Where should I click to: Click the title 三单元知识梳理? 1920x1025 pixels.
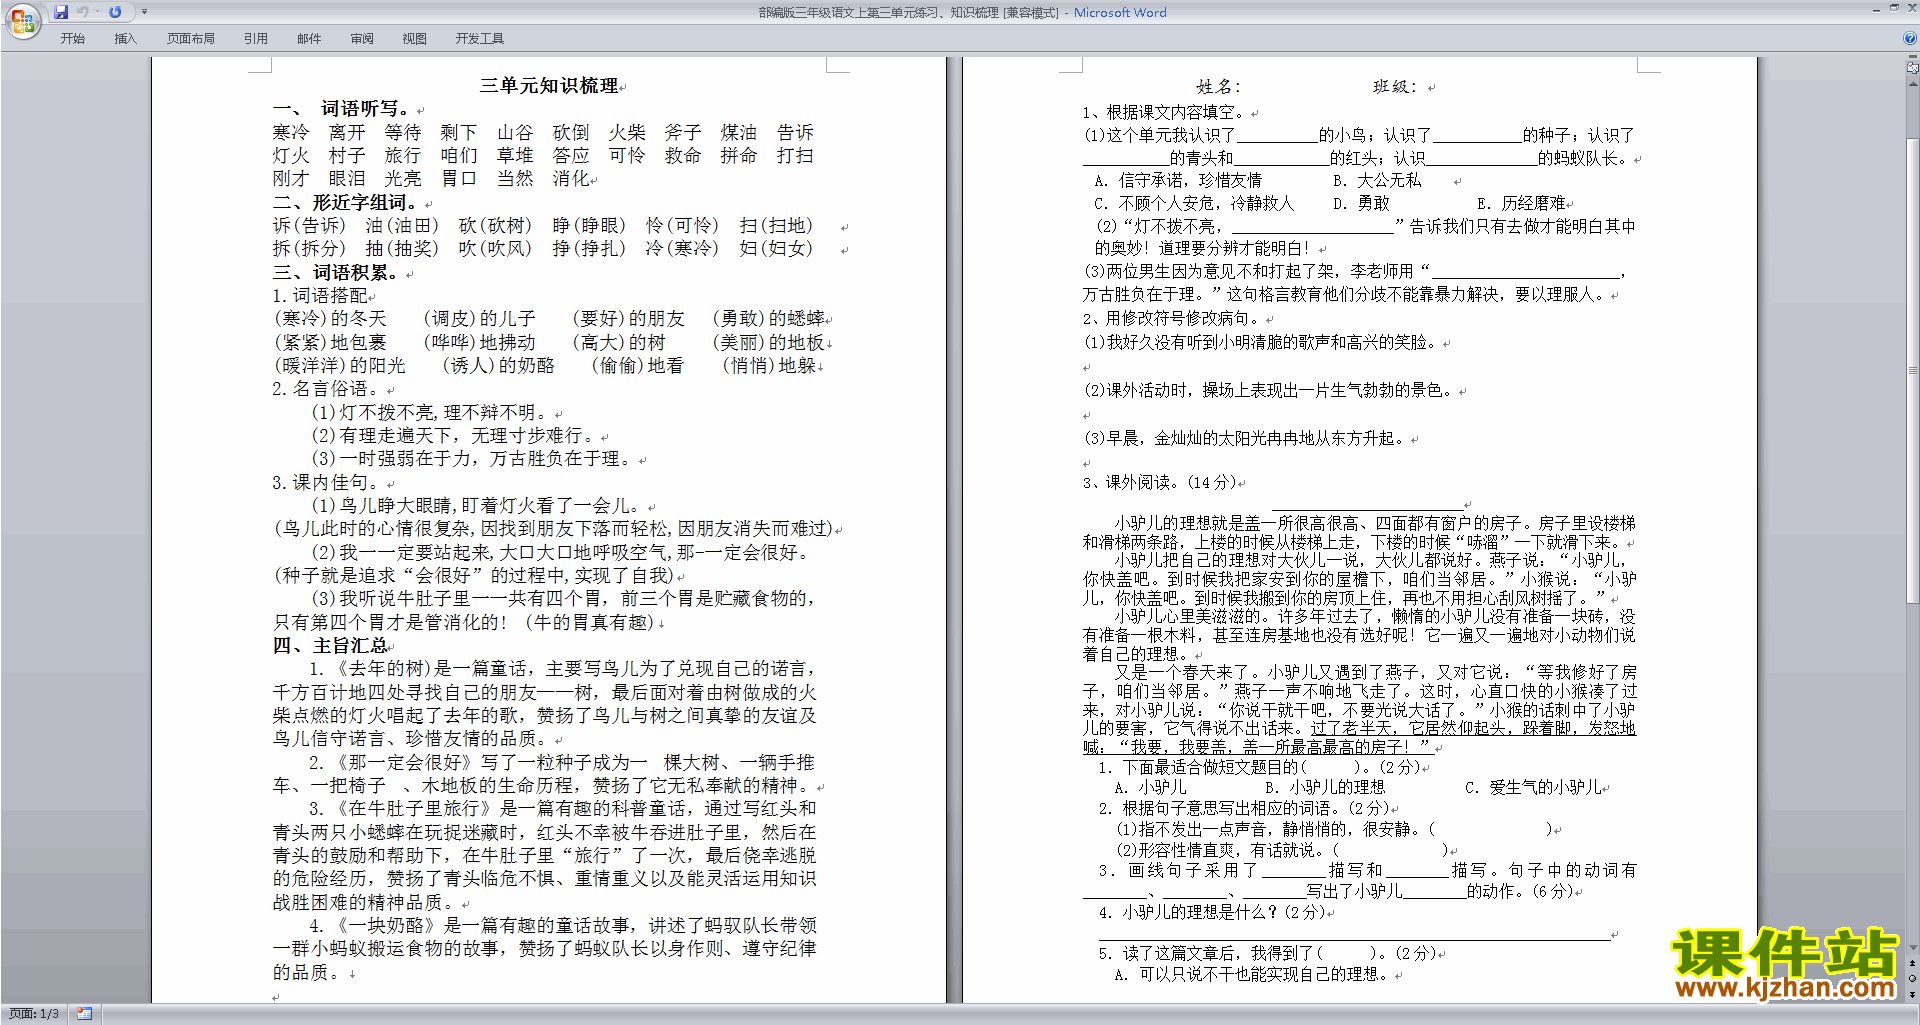click(x=549, y=86)
